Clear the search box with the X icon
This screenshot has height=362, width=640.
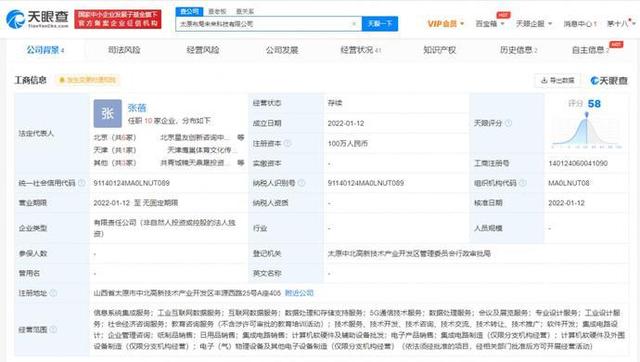pos(354,24)
